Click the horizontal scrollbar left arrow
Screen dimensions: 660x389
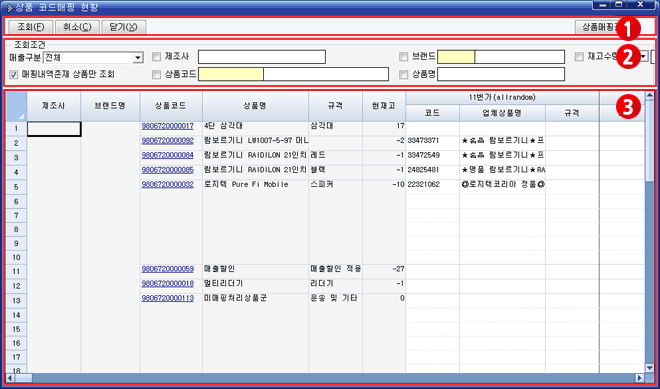(10, 378)
